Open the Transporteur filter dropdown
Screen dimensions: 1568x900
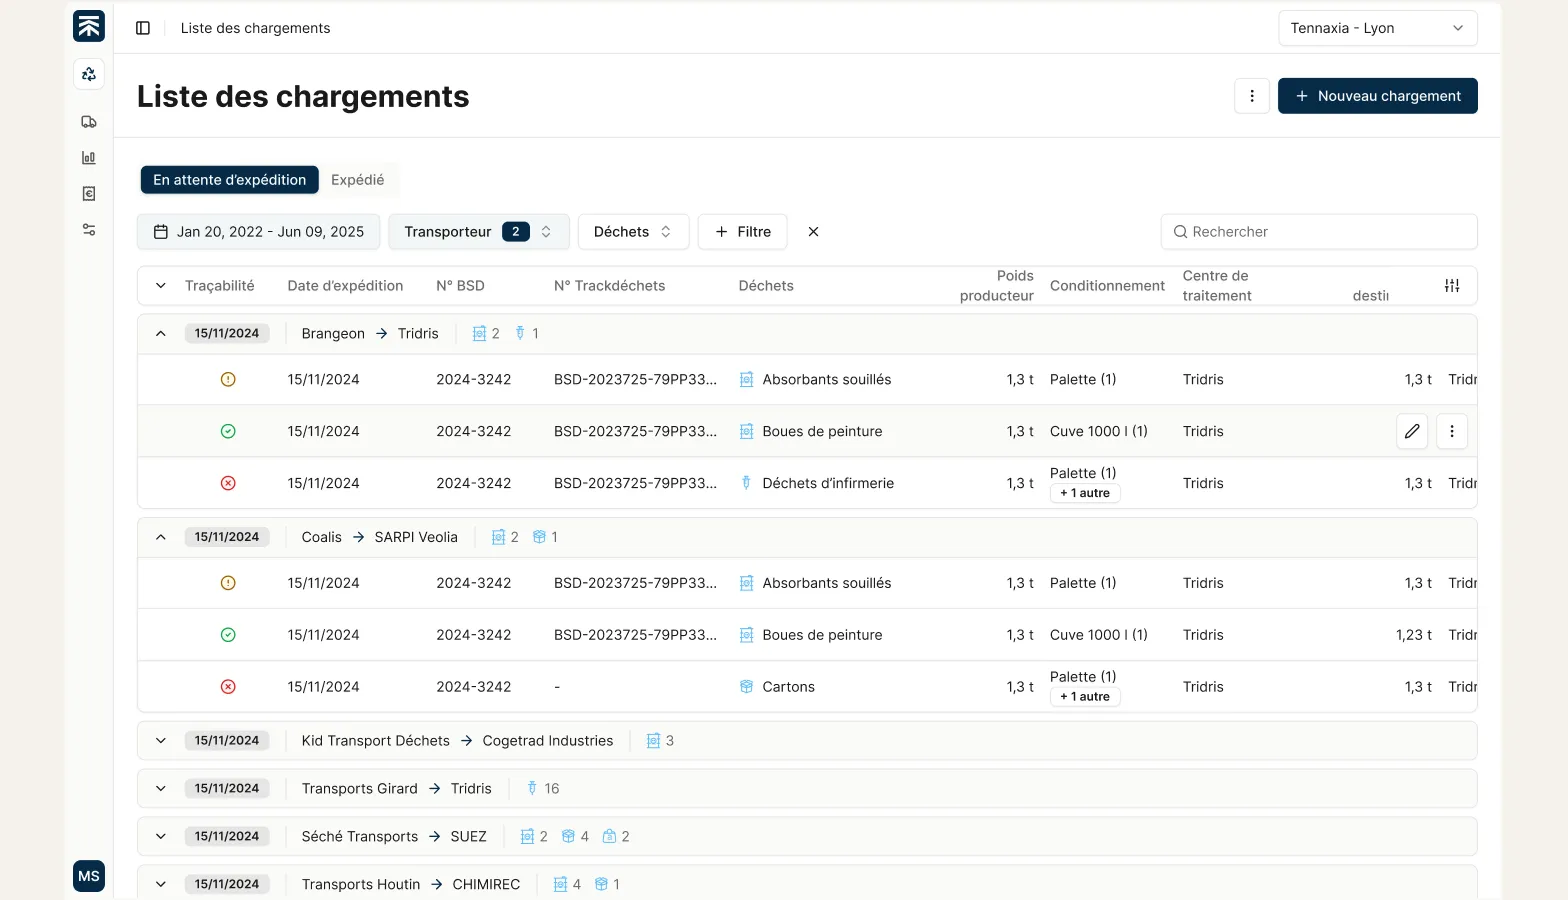click(x=478, y=232)
